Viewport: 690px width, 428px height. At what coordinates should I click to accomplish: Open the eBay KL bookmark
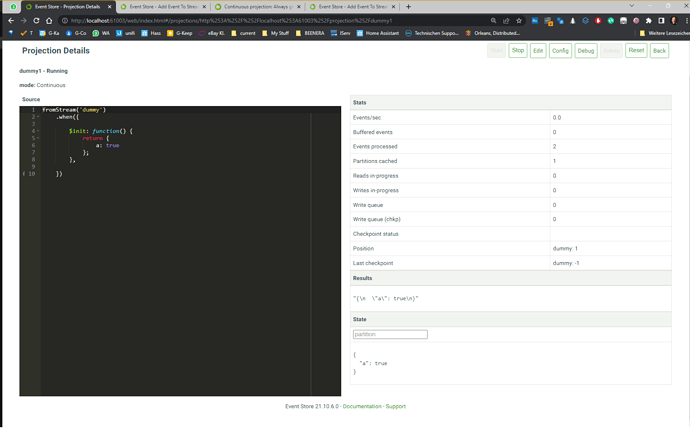click(212, 33)
